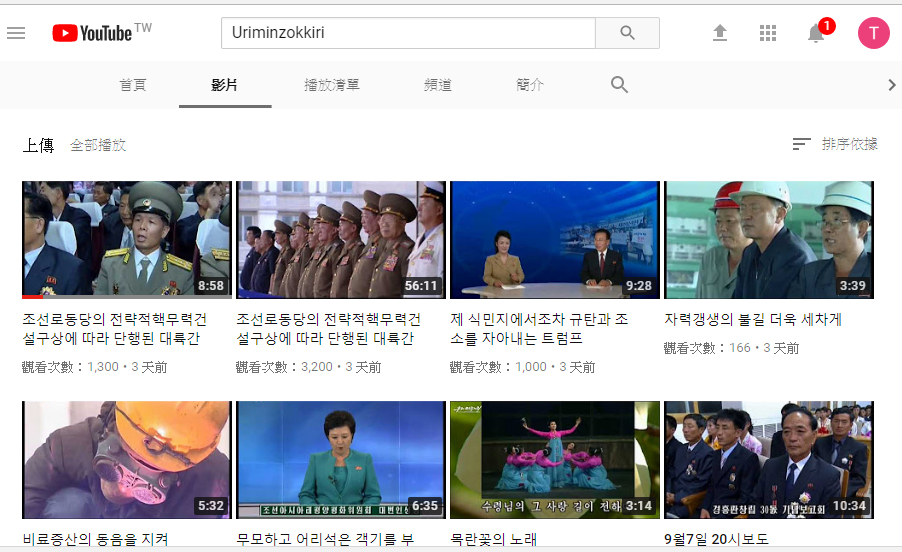
Task: Play the 56:11 military parade thumbnail
Action: (x=341, y=240)
